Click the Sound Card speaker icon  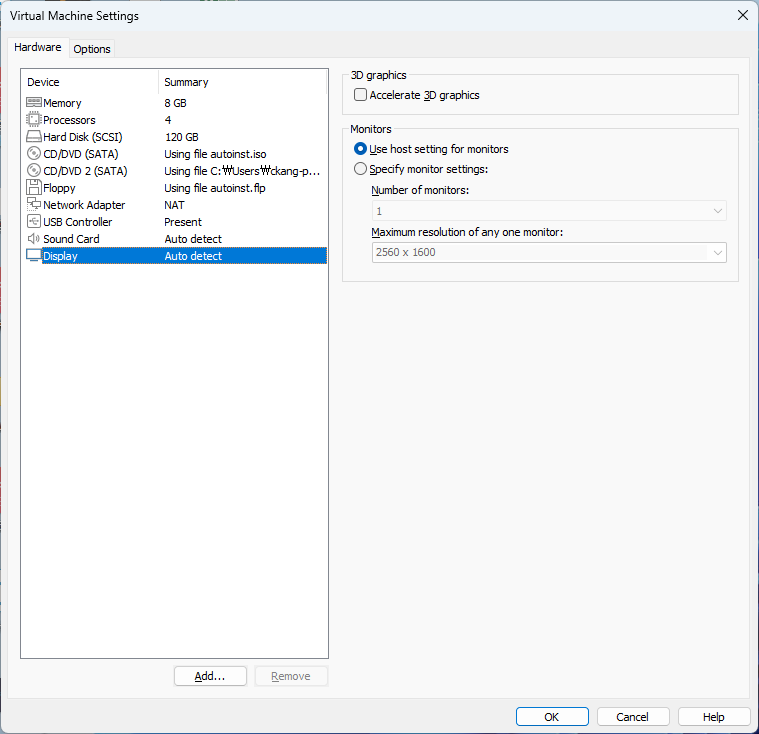pos(33,238)
